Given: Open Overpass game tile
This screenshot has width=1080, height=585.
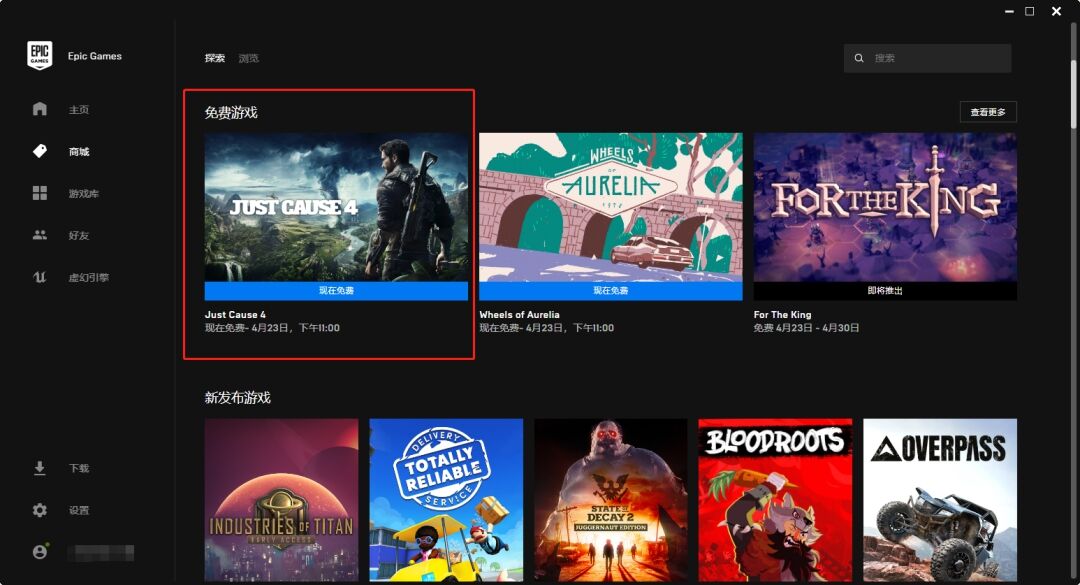Looking at the screenshot, I should [939, 500].
